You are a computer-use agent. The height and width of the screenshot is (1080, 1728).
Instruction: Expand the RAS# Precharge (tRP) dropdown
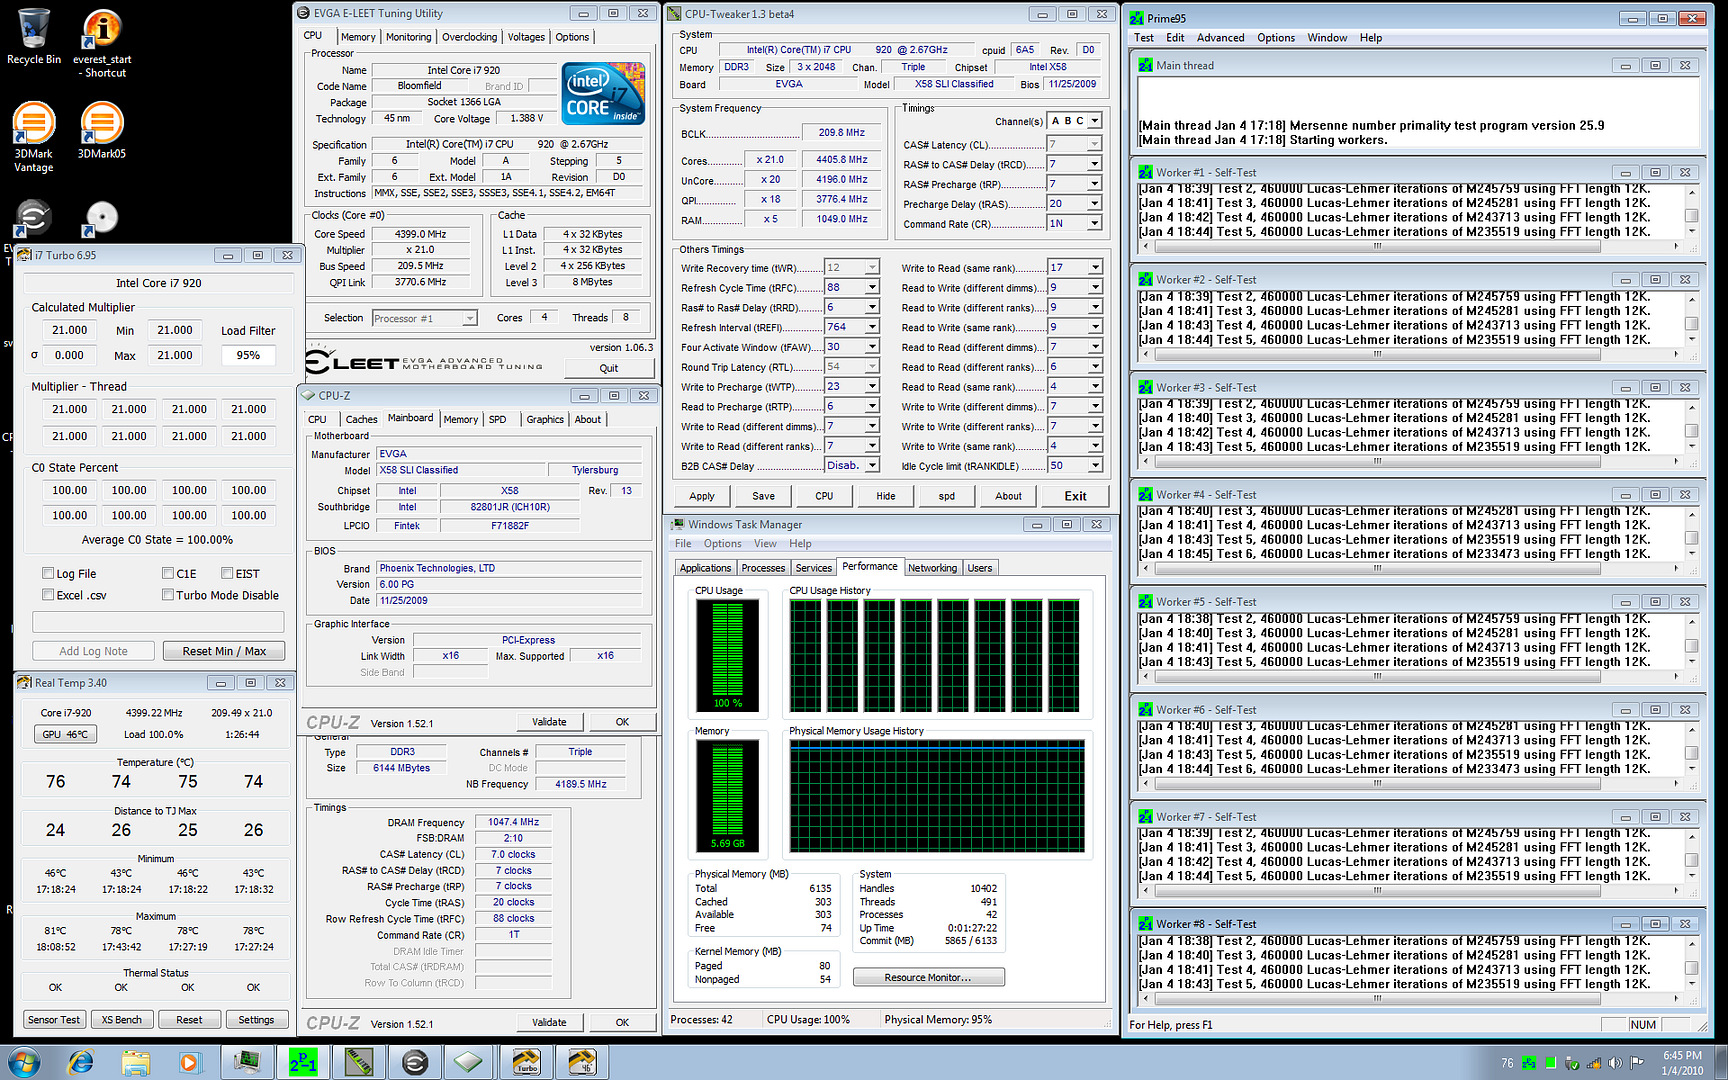(x=1095, y=184)
